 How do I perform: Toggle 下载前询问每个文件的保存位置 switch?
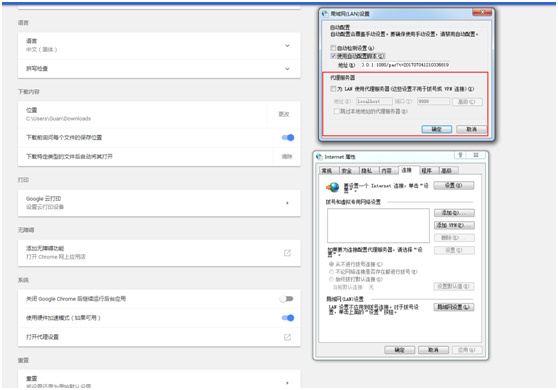288,137
